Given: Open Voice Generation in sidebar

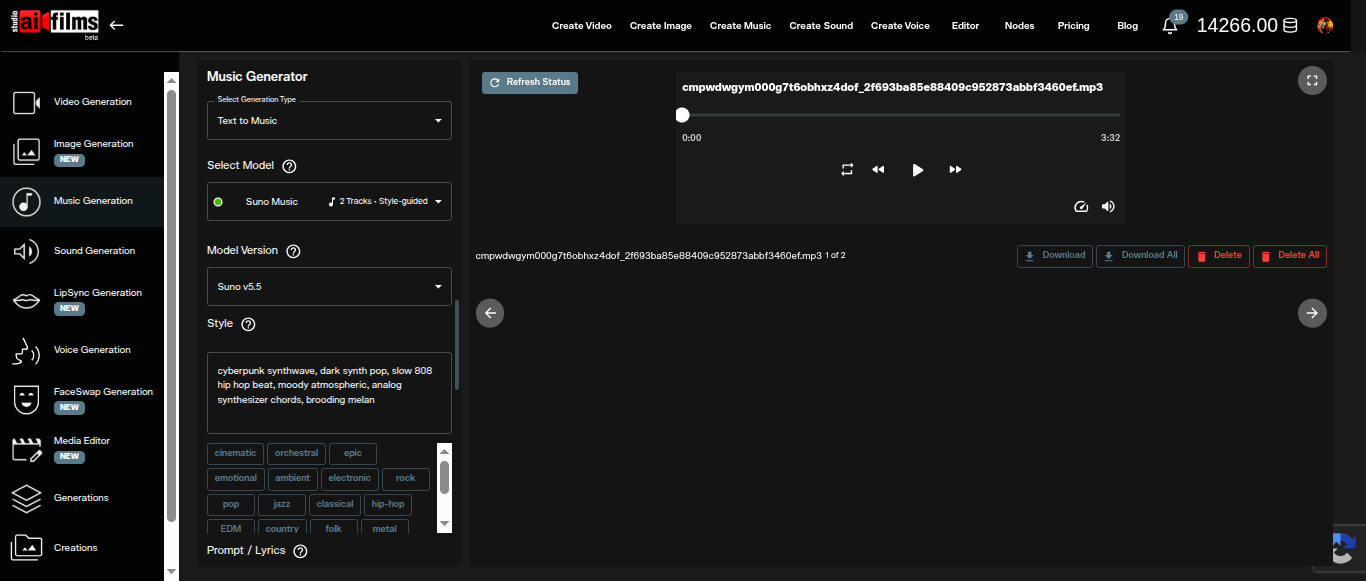Looking at the screenshot, I should [x=82, y=350].
